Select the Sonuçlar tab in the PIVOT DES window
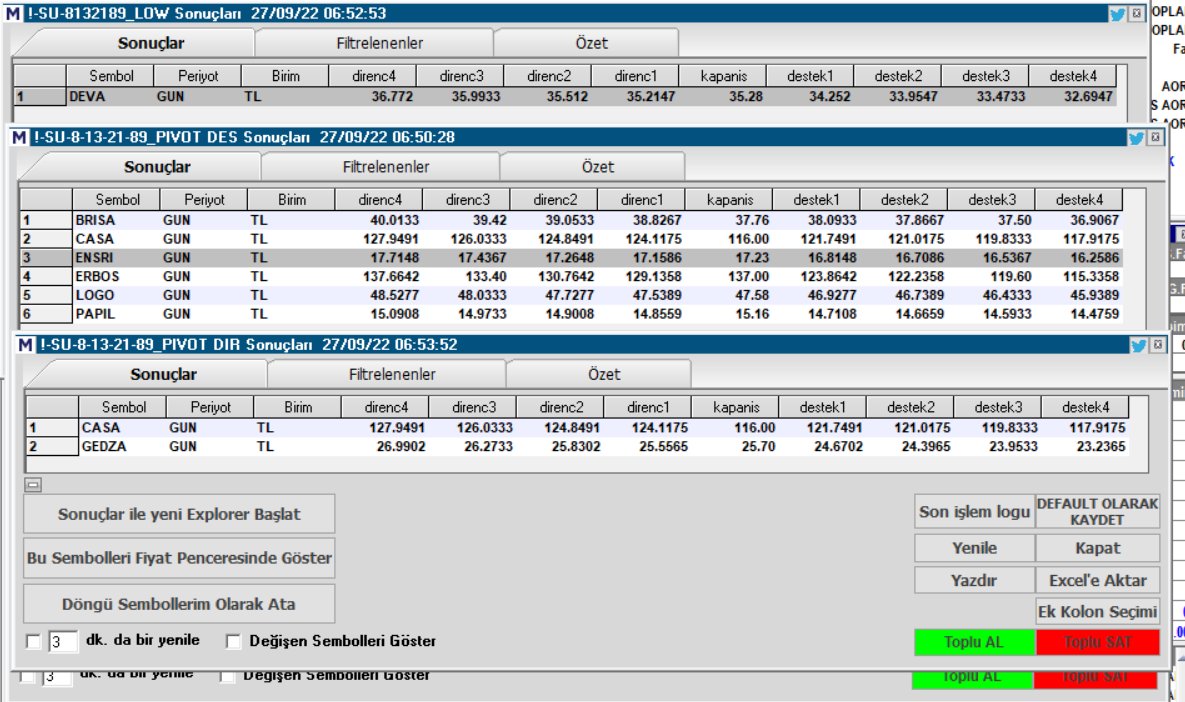This screenshot has height=702, width=1185. [156, 167]
